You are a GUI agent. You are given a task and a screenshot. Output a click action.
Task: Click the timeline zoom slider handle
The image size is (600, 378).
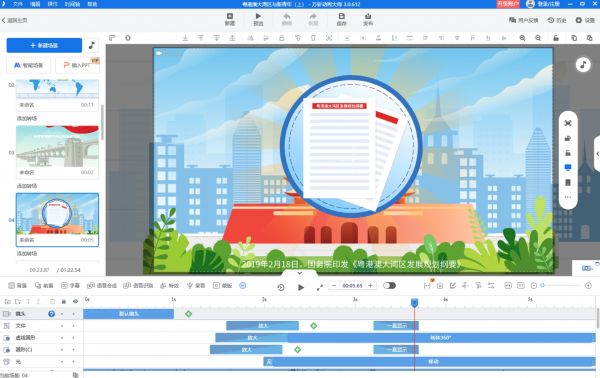[x=542, y=285]
